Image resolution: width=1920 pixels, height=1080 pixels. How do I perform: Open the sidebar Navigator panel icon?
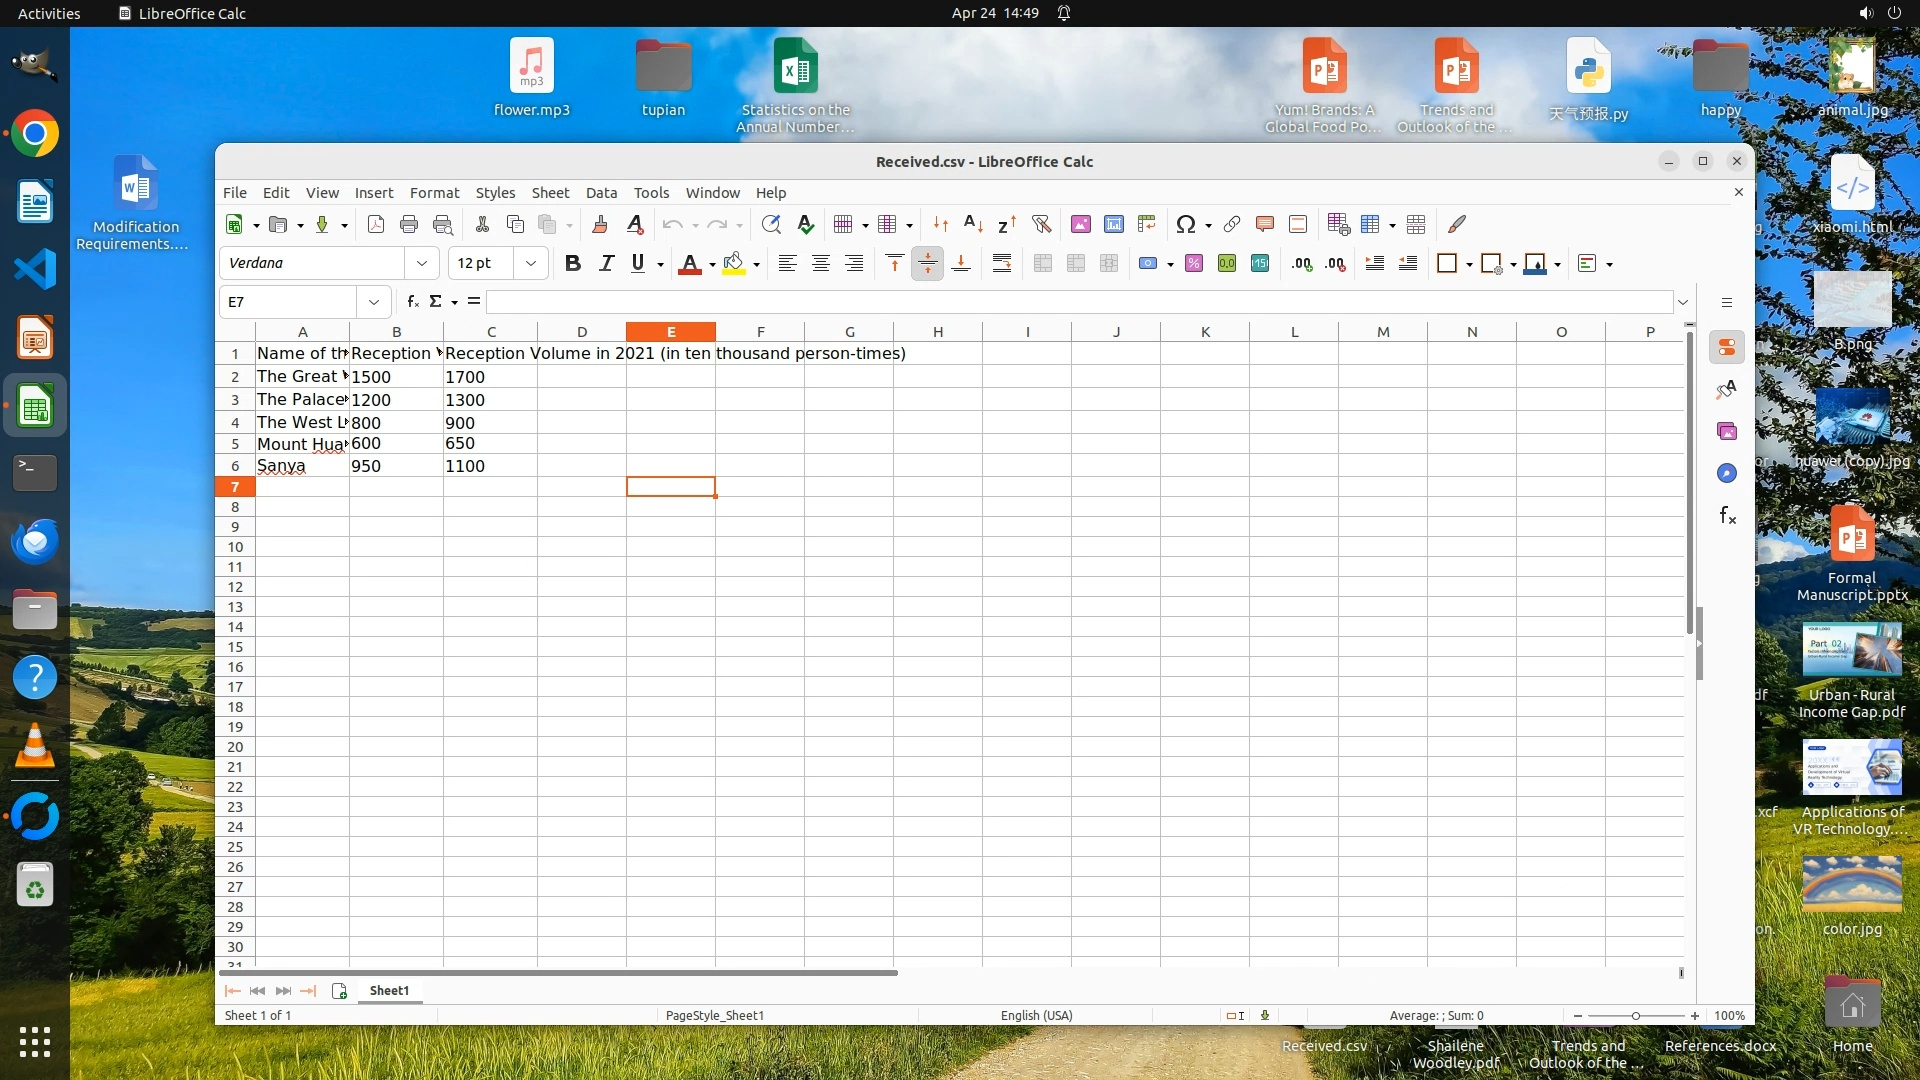click(x=1727, y=473)
